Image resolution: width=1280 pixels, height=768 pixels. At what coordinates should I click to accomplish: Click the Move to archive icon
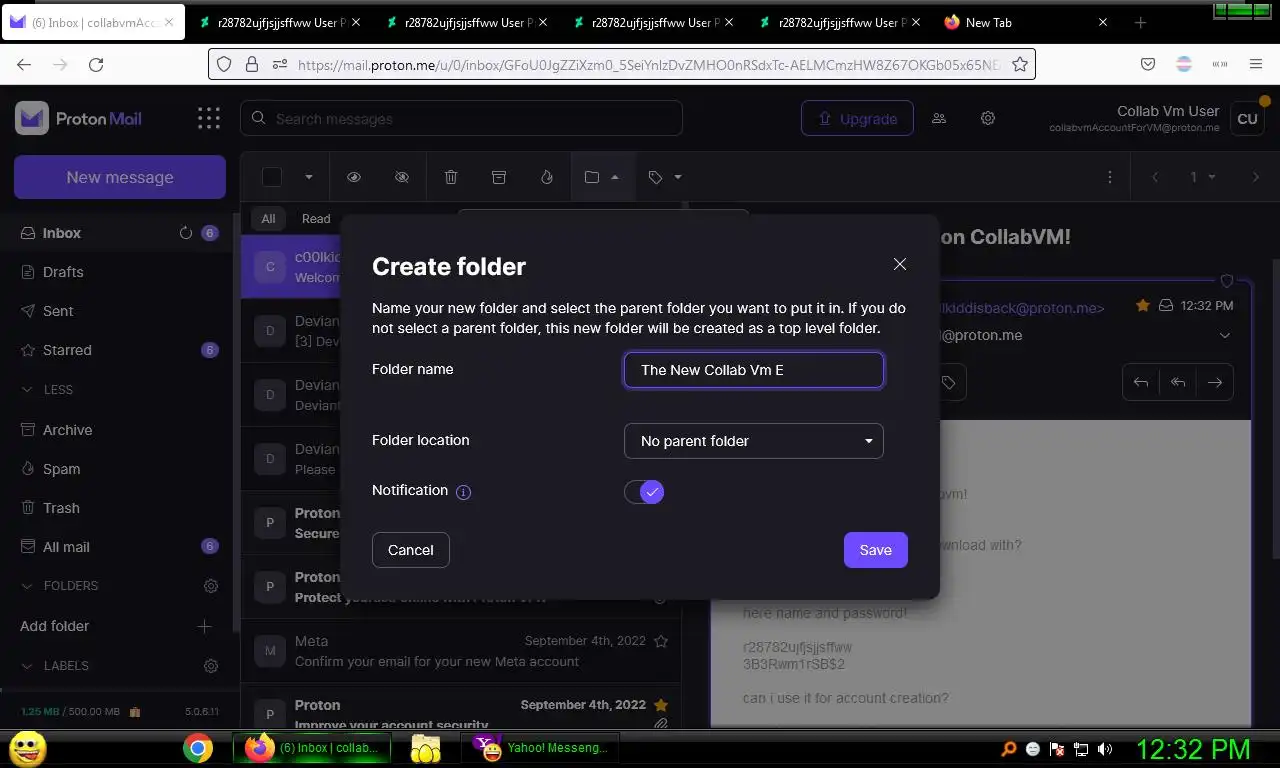click(499, 177)
